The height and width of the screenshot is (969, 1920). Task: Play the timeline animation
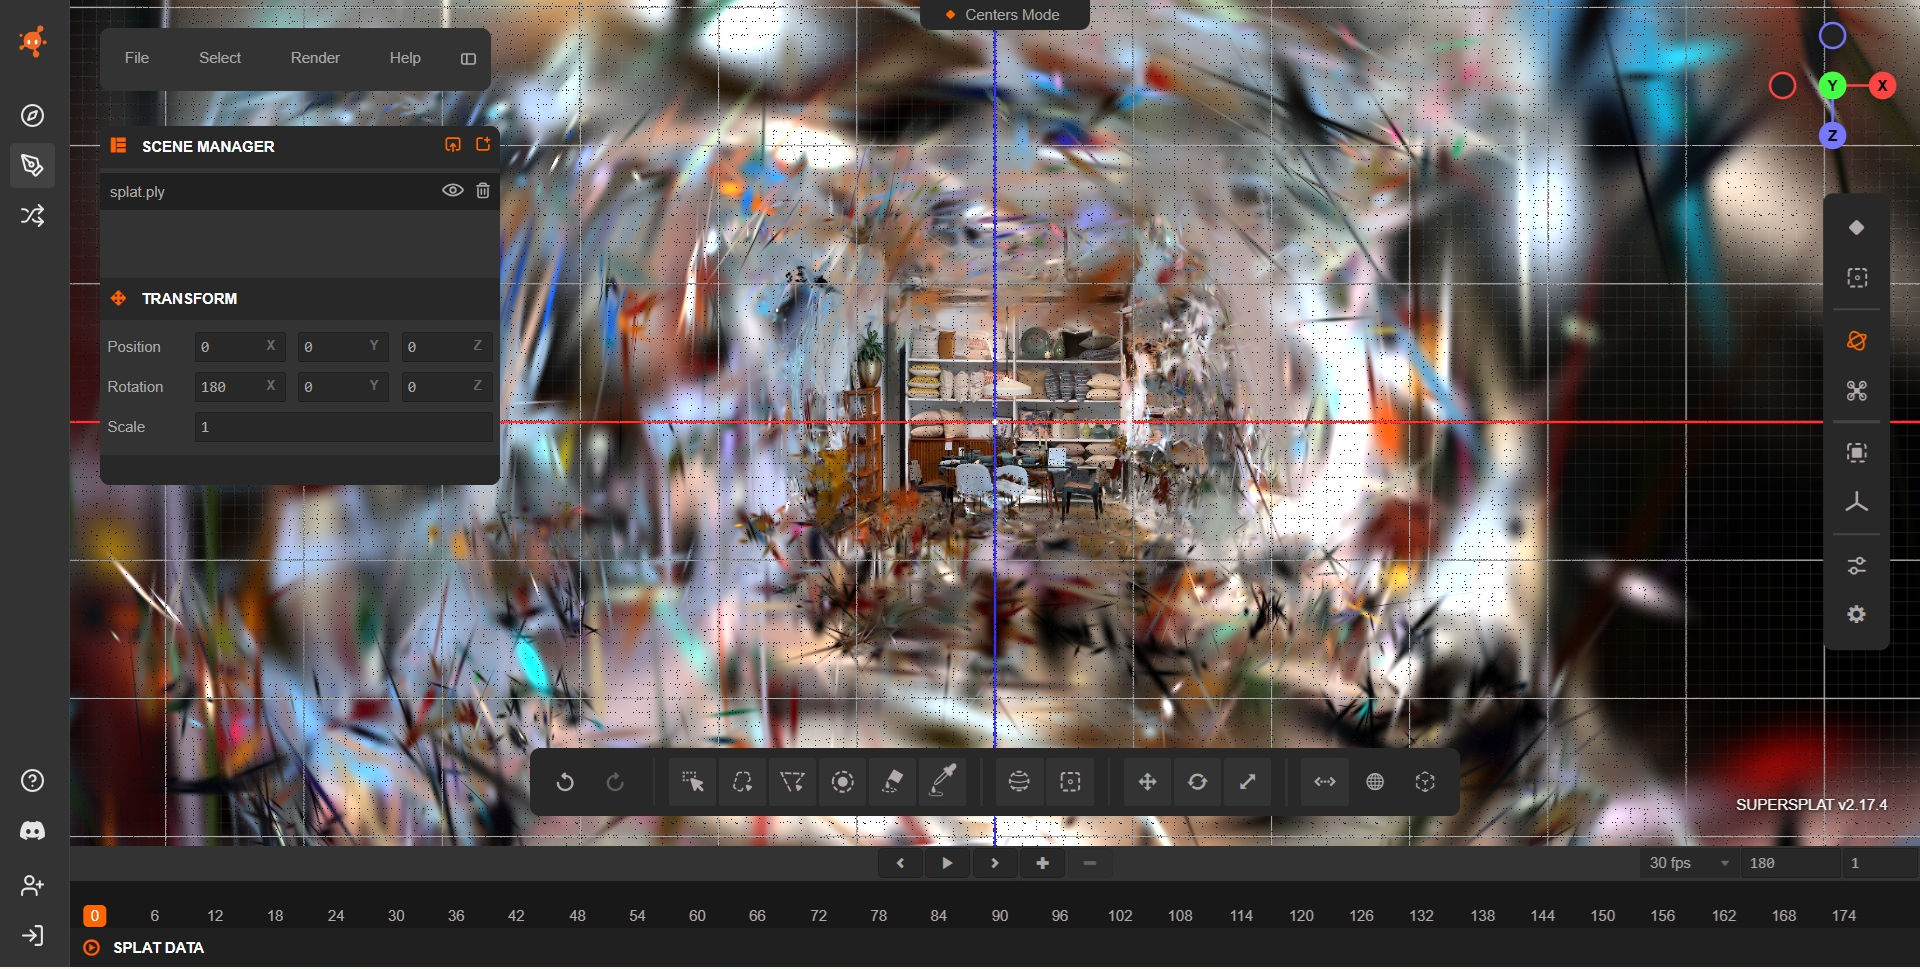[x=947, y=863]
